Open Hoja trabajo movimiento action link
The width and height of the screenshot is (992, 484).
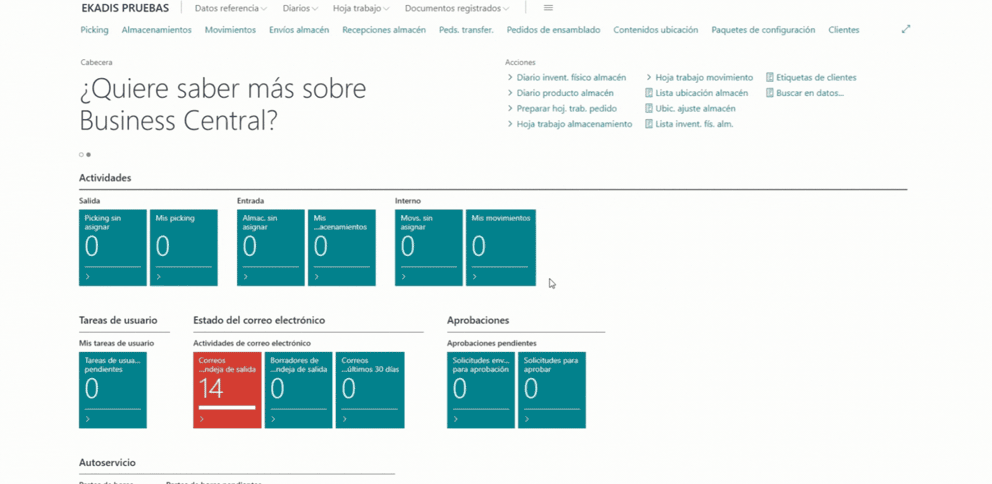click(x=704, y=77)
